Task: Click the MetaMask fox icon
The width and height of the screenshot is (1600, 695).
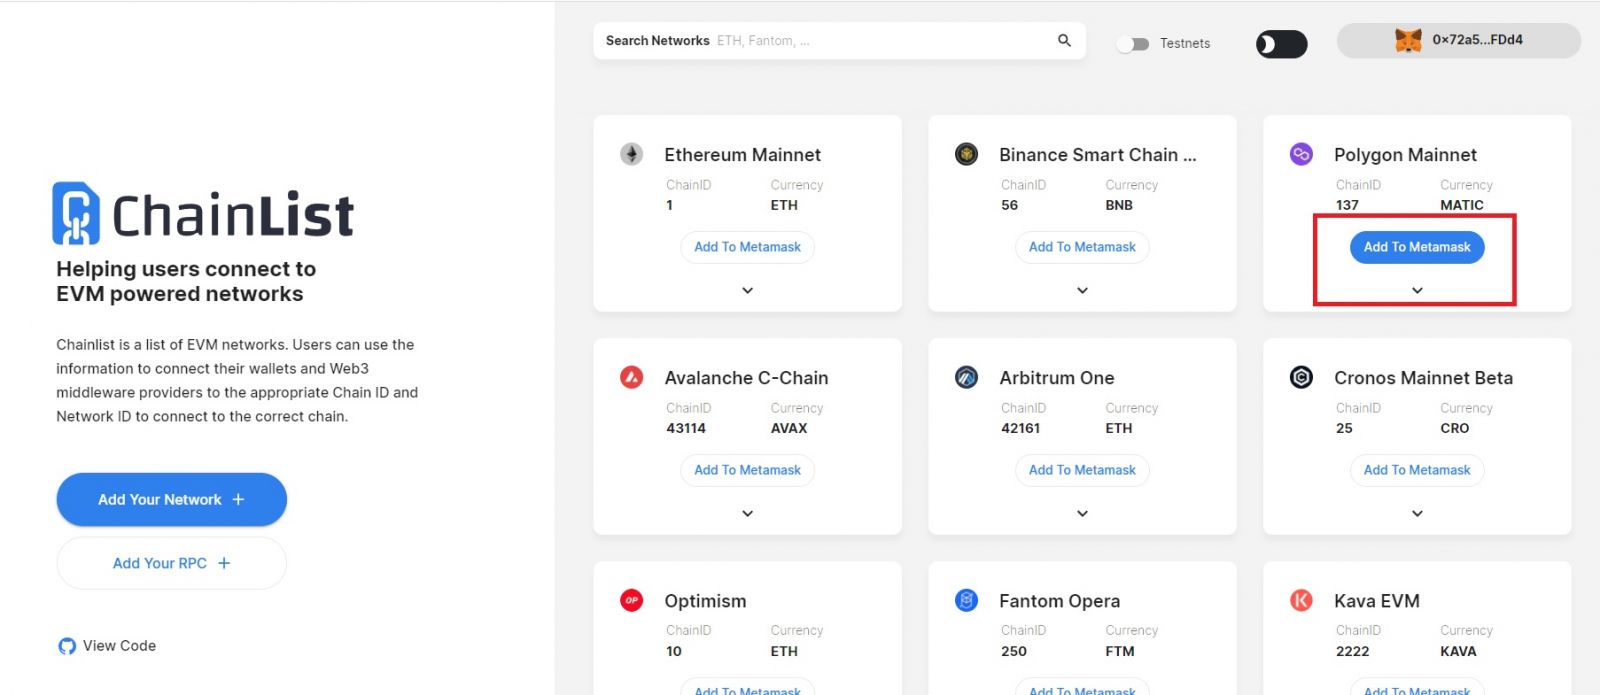Action: (x=1408, y=40)
